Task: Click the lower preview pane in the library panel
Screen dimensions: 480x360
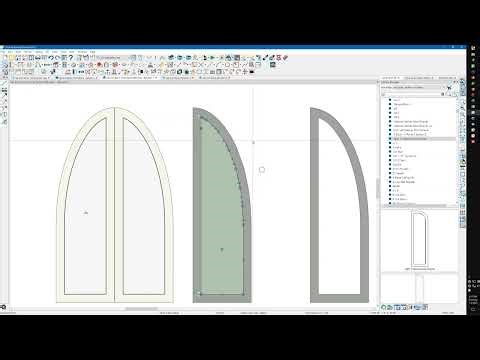Action: tap(419, 288)
